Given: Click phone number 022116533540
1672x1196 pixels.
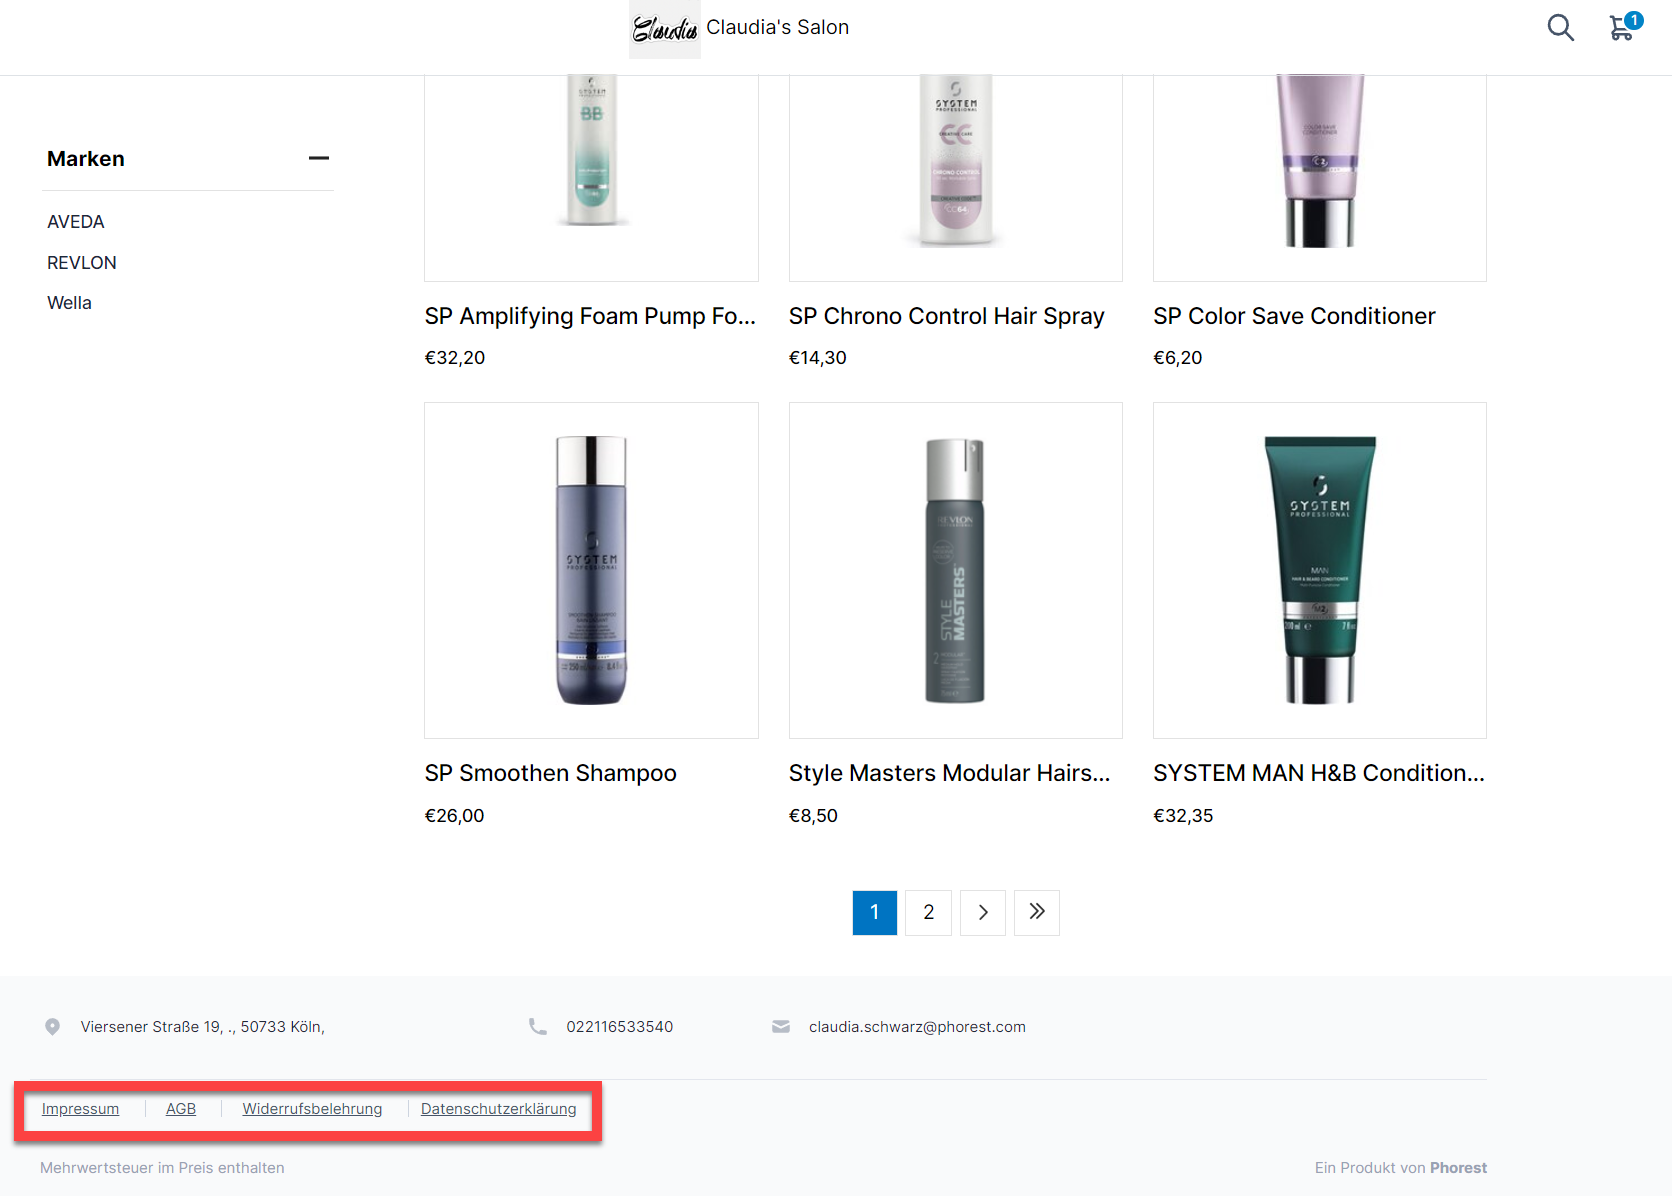Looking at the screenshot, I should click(619, 1027).
